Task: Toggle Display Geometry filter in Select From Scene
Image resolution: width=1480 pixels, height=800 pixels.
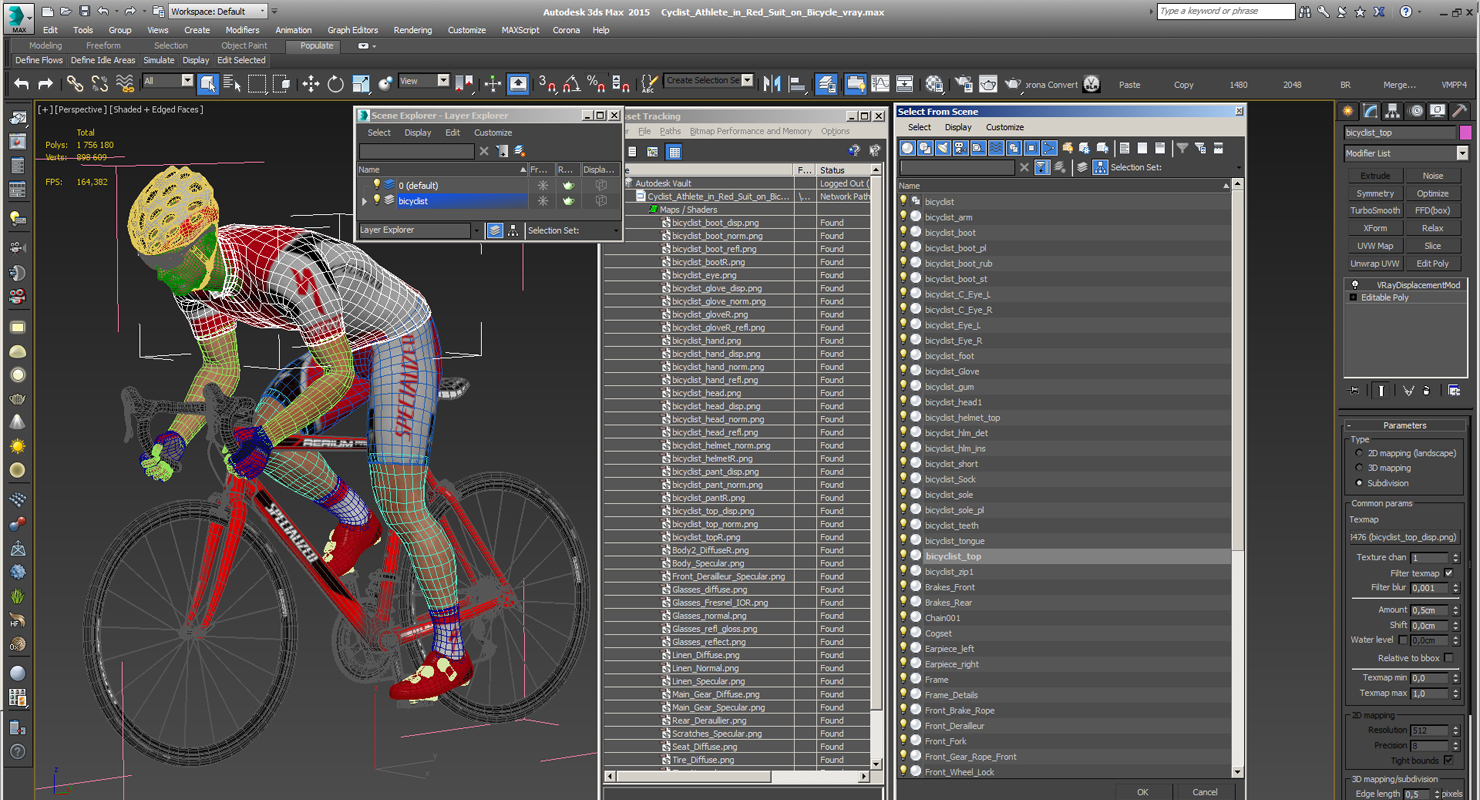Action: pos(907,148)
